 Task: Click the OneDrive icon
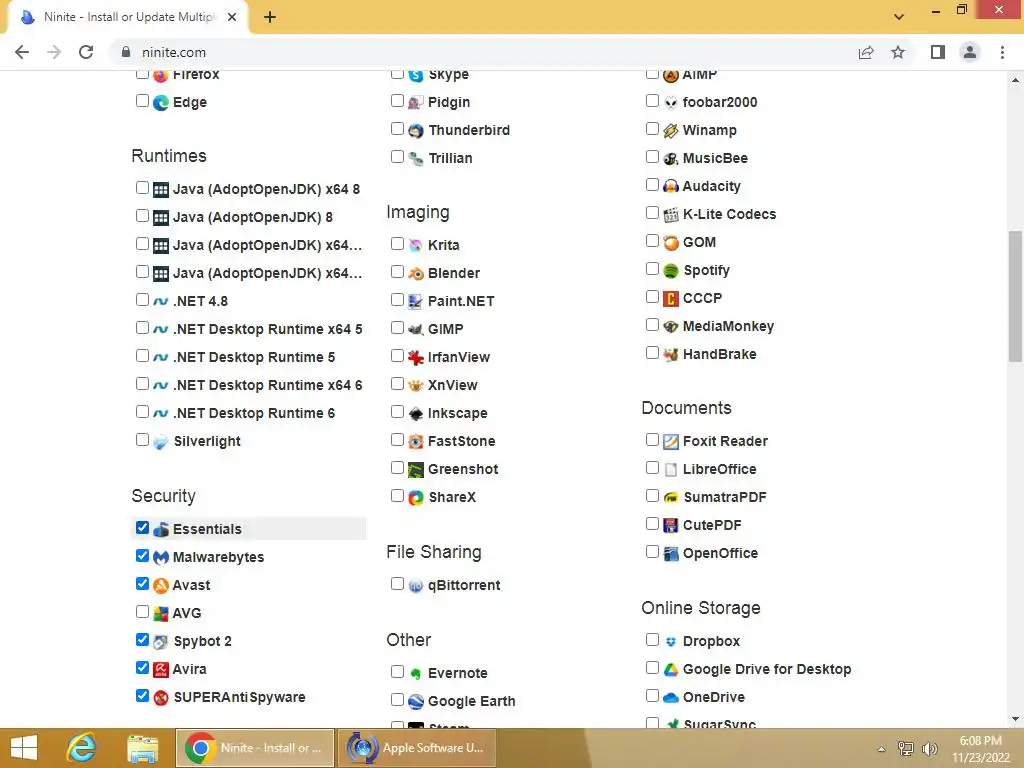pos(671,697)
